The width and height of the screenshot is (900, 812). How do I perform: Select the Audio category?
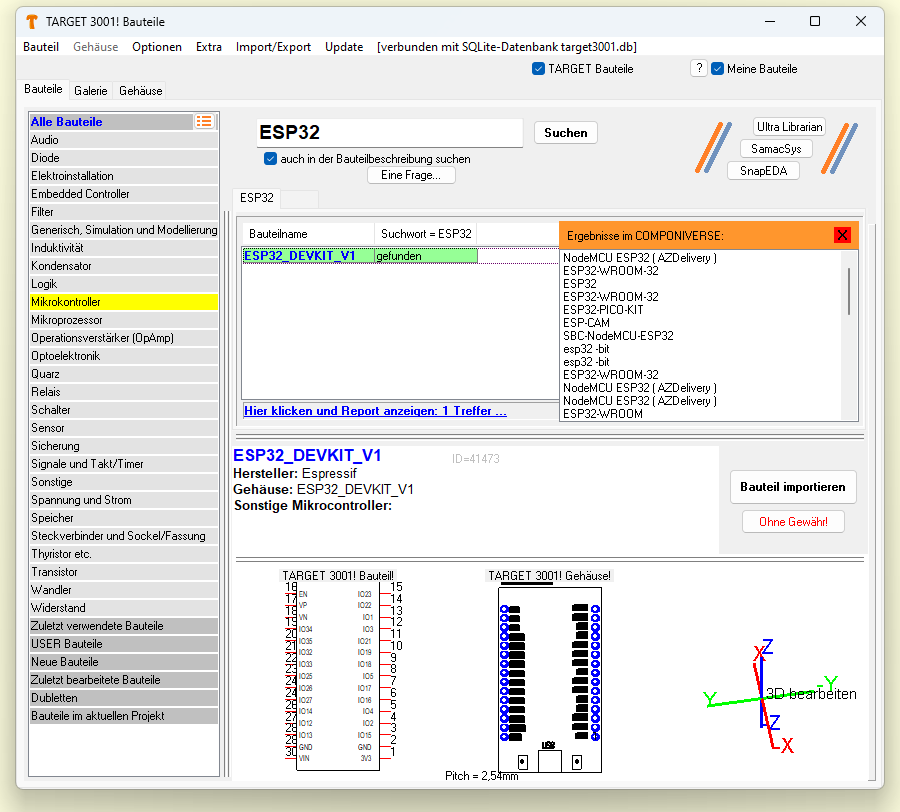[x=123, y=140]
